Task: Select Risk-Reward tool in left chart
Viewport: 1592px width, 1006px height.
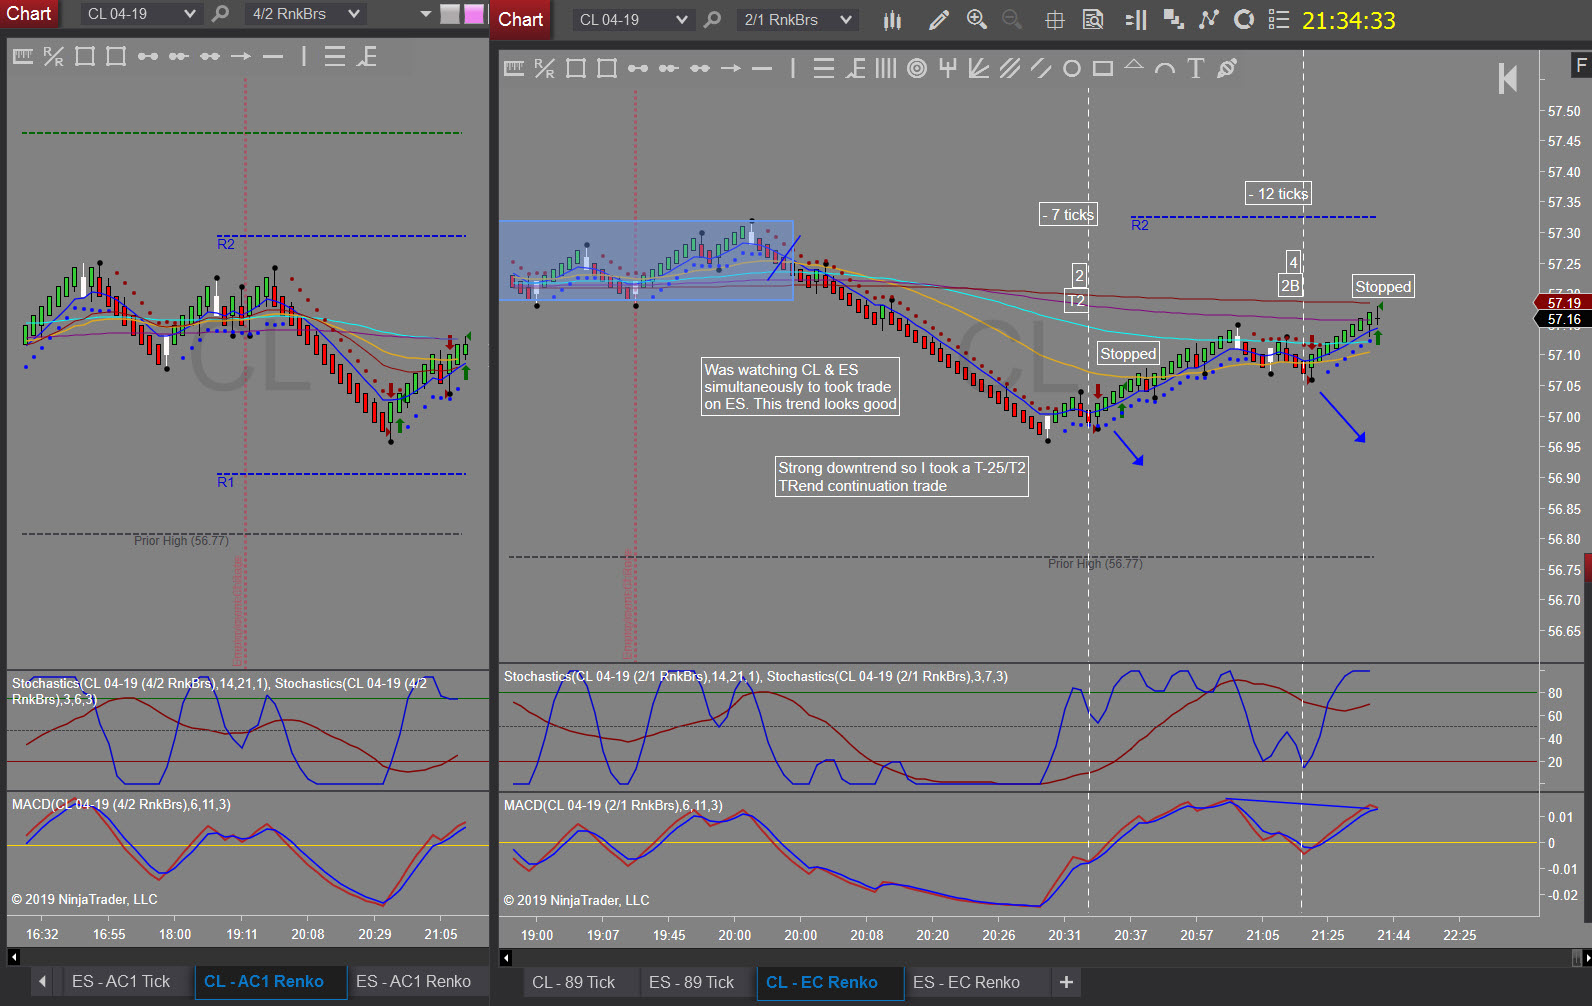Action: coord(54,56)
